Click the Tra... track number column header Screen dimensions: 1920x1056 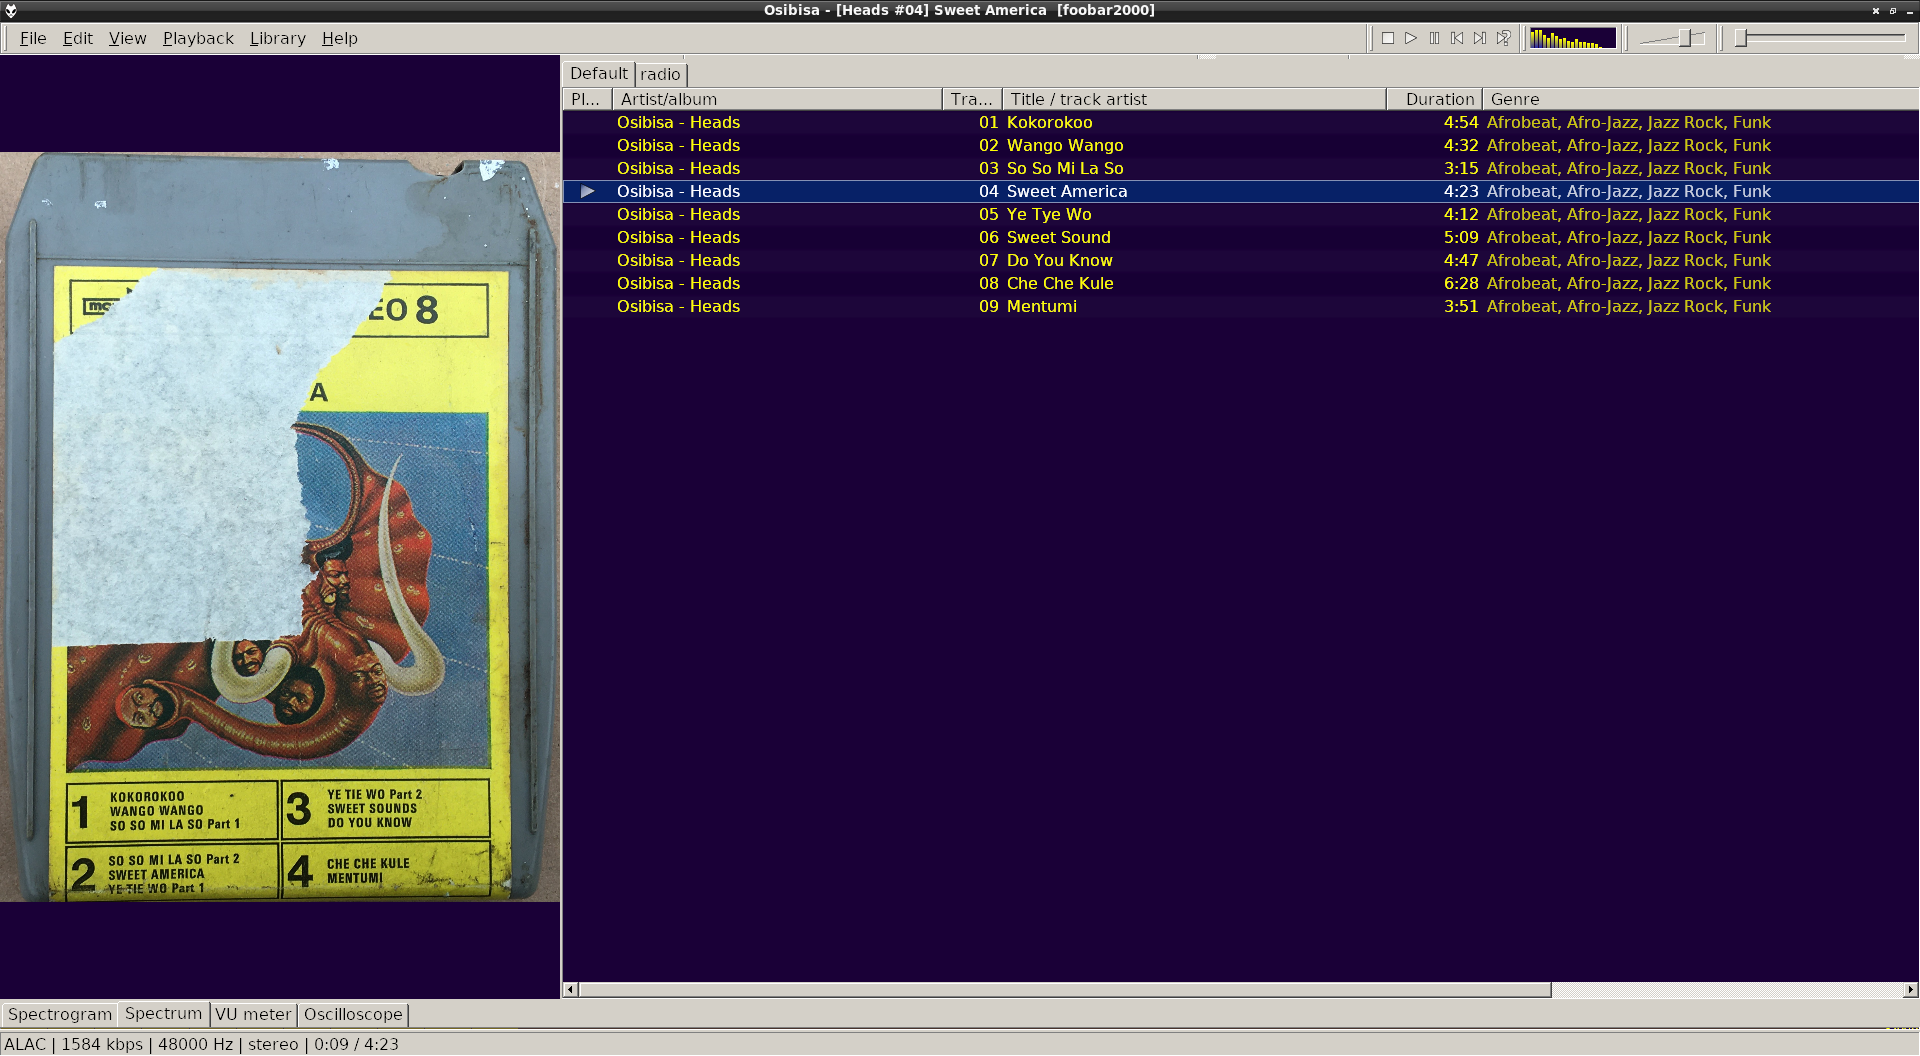pos(972,99)
